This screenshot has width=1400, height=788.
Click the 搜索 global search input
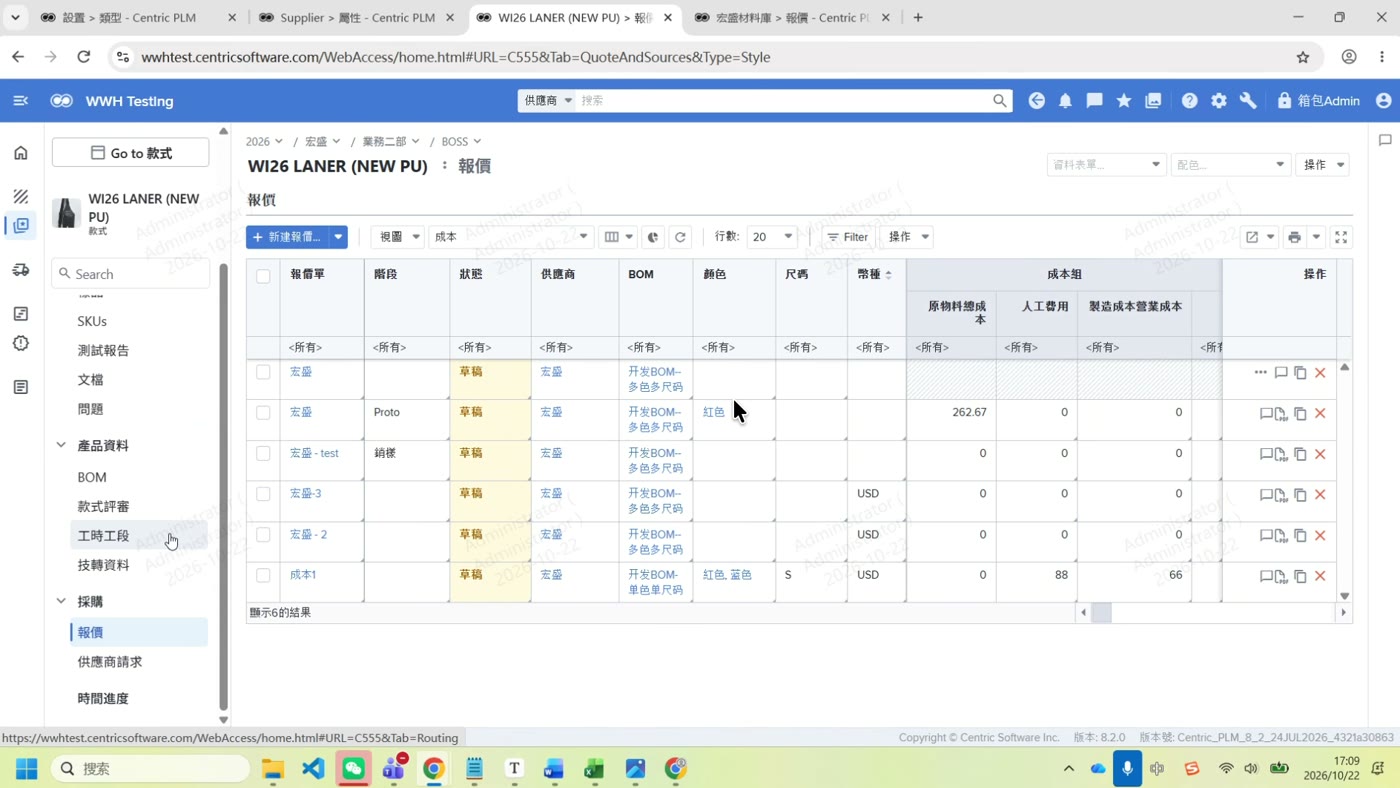click(785, 101)
